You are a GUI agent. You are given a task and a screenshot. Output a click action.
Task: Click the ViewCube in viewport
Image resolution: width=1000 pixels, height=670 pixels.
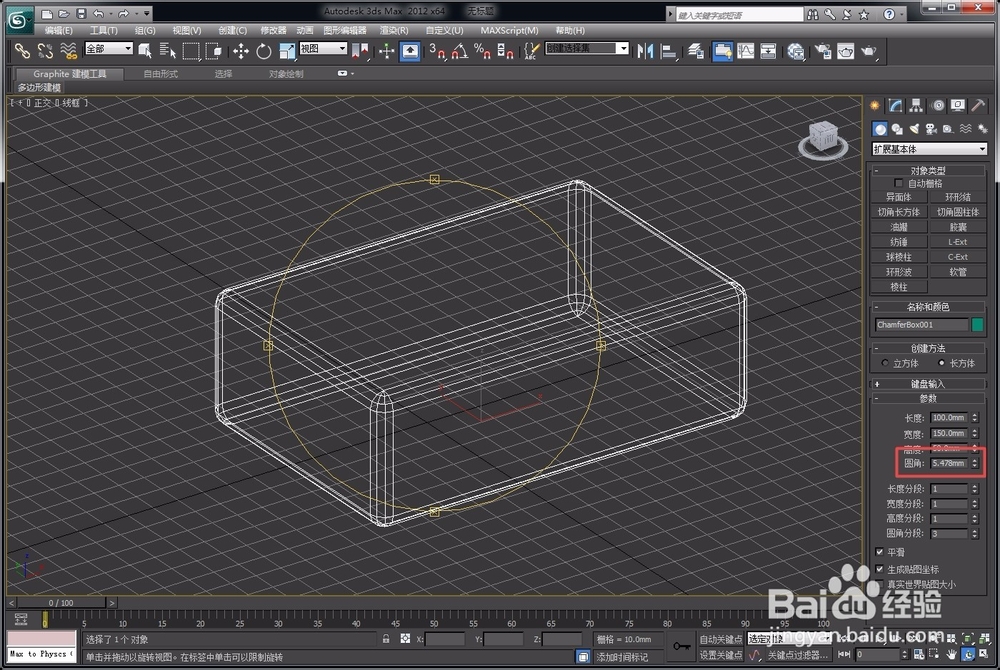823,139
